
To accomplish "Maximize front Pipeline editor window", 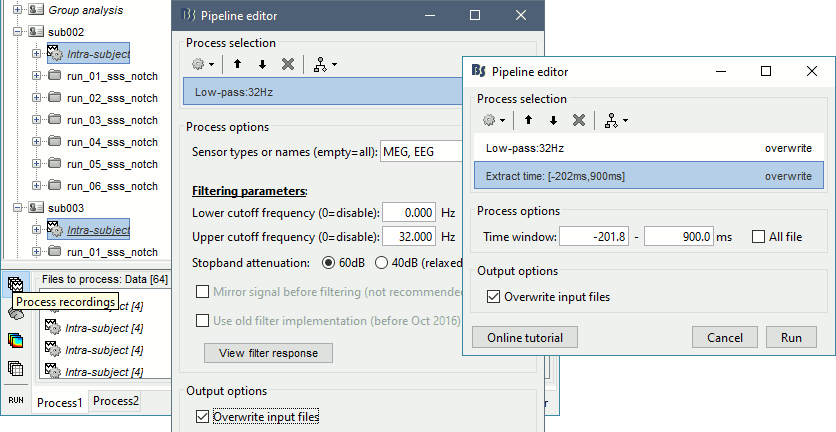I will point(766,71).
